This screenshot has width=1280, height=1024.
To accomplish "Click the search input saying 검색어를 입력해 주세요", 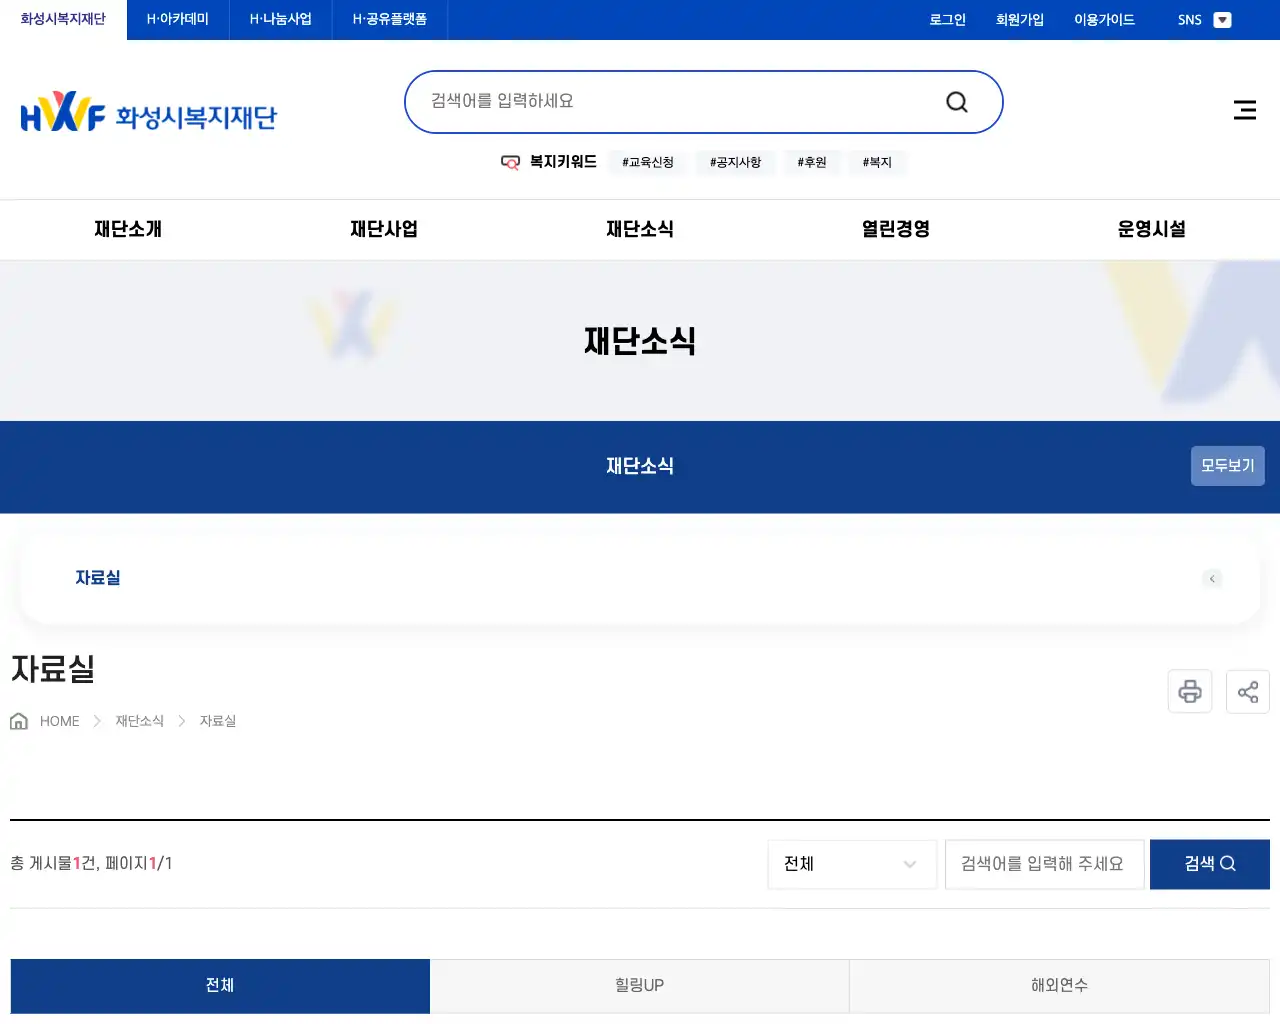I will tap(1044, 864).
